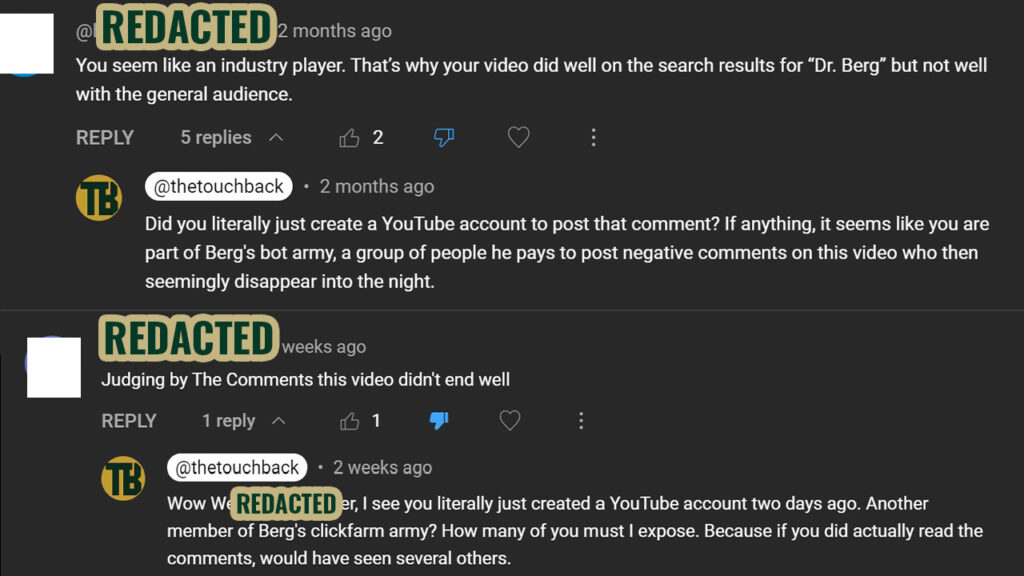
Task: Collapse the 1 reply thread
Action: click(x=244, y=421)
